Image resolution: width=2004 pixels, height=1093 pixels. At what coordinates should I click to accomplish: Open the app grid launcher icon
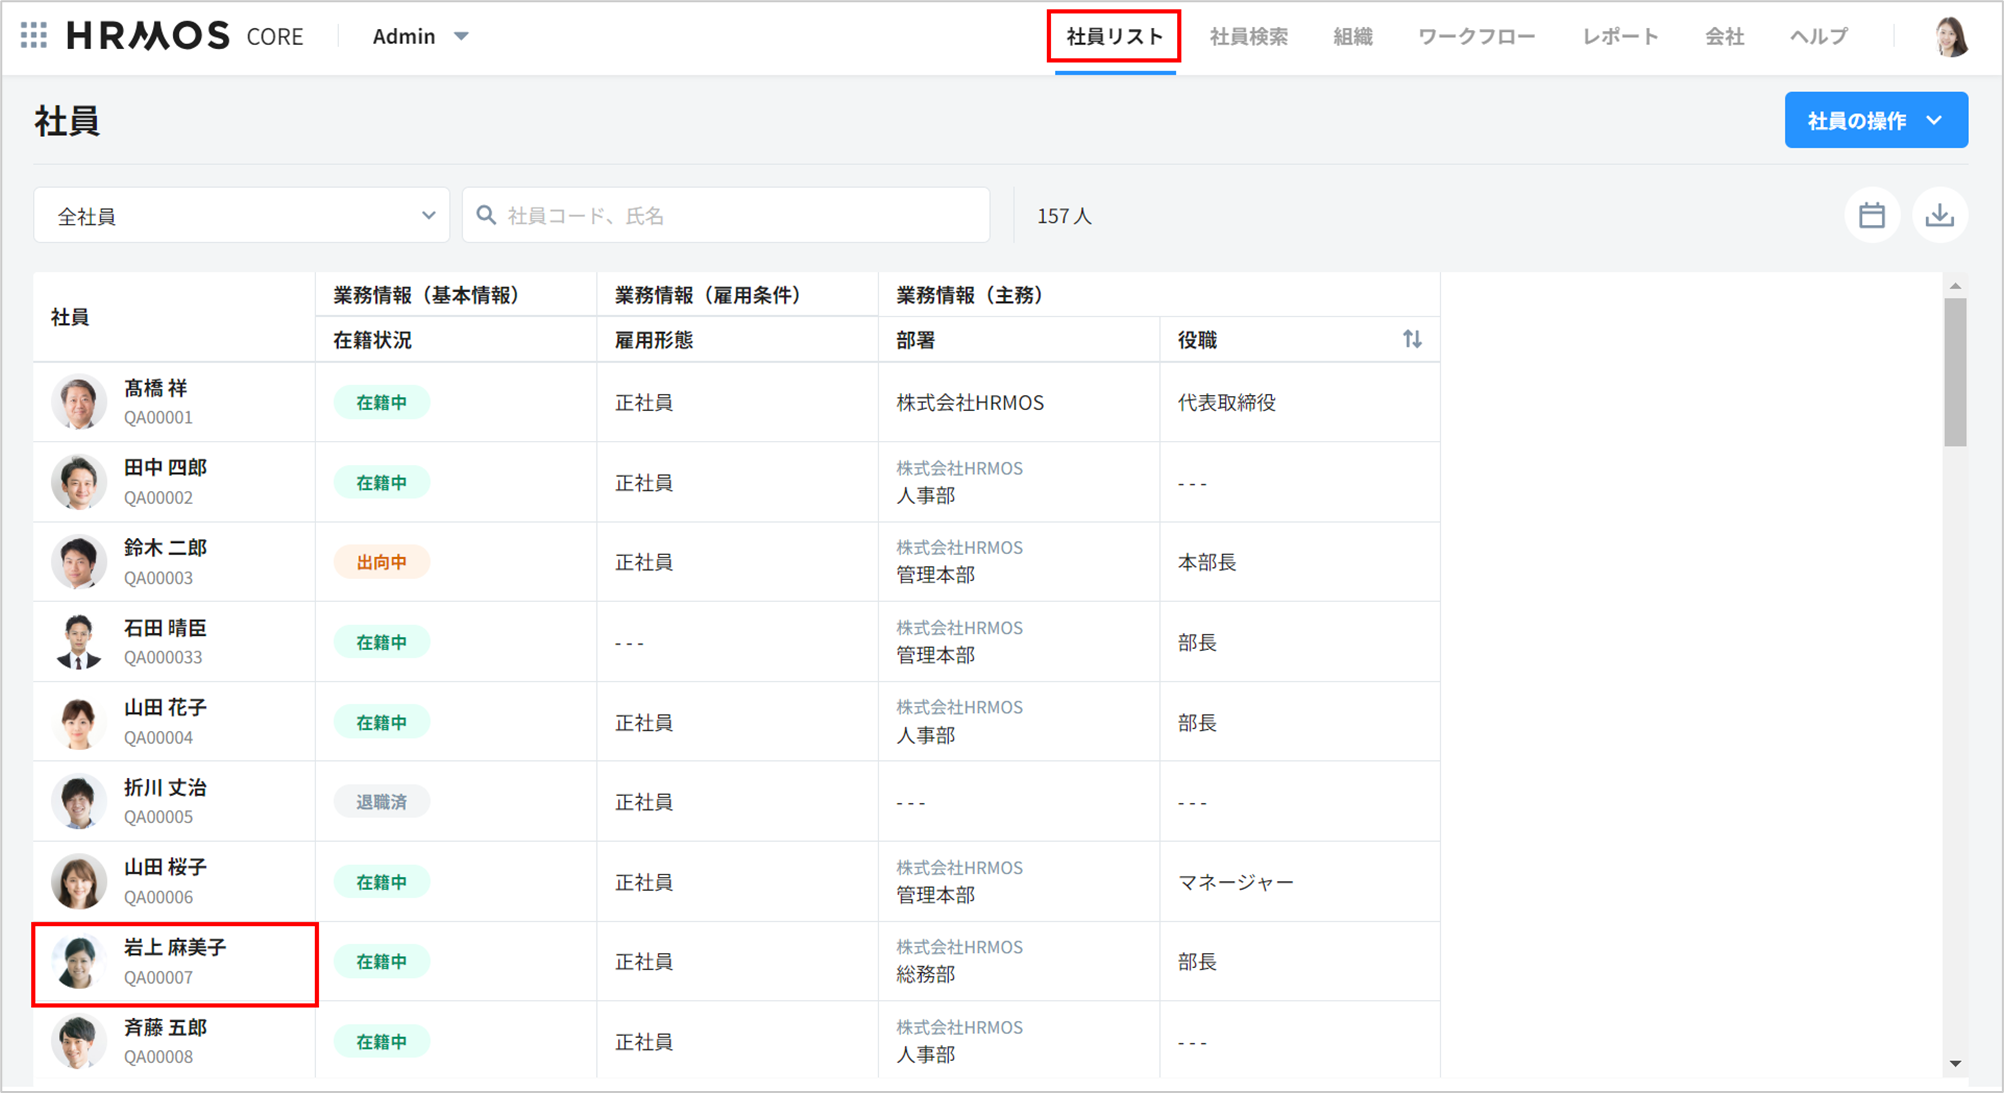34,36
